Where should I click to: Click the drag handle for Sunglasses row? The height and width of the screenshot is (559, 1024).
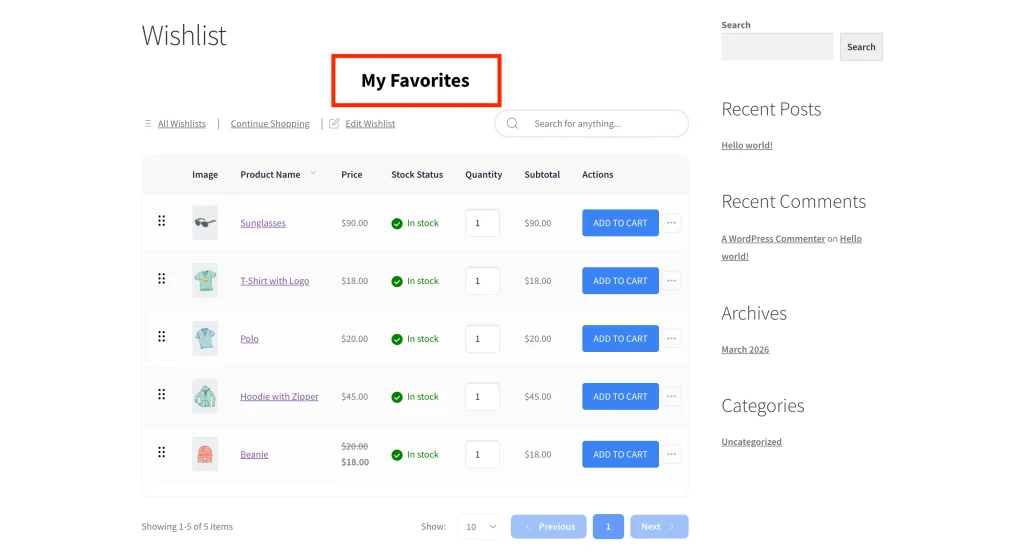coord(161,221)
